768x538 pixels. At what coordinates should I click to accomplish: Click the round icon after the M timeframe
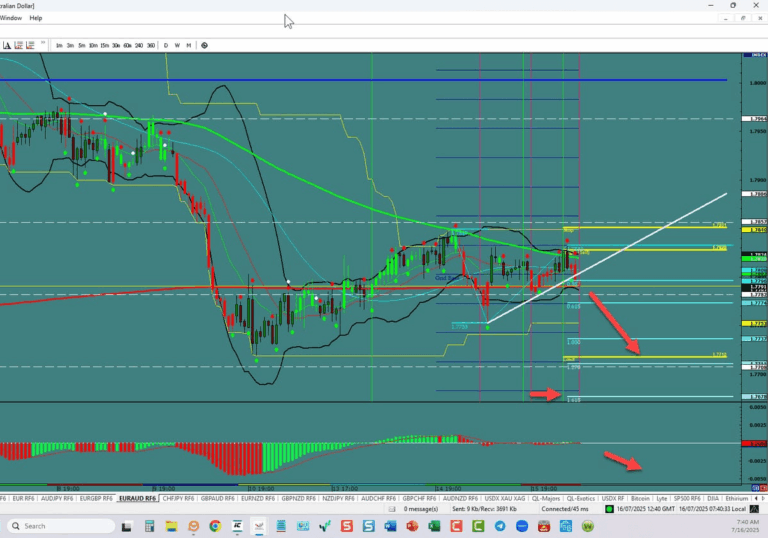point(205,46)
